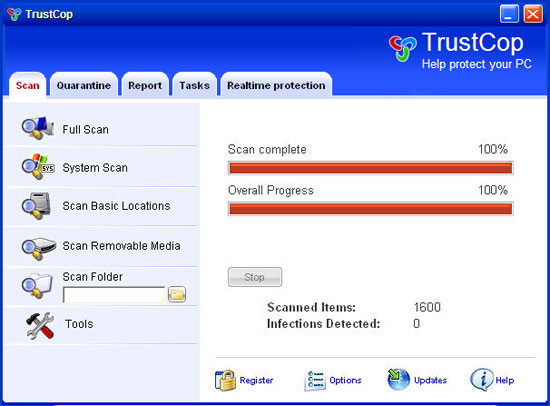Screen dimensions: 550x406
Task: Click the Stop button
Action: (x=255, y=277)
